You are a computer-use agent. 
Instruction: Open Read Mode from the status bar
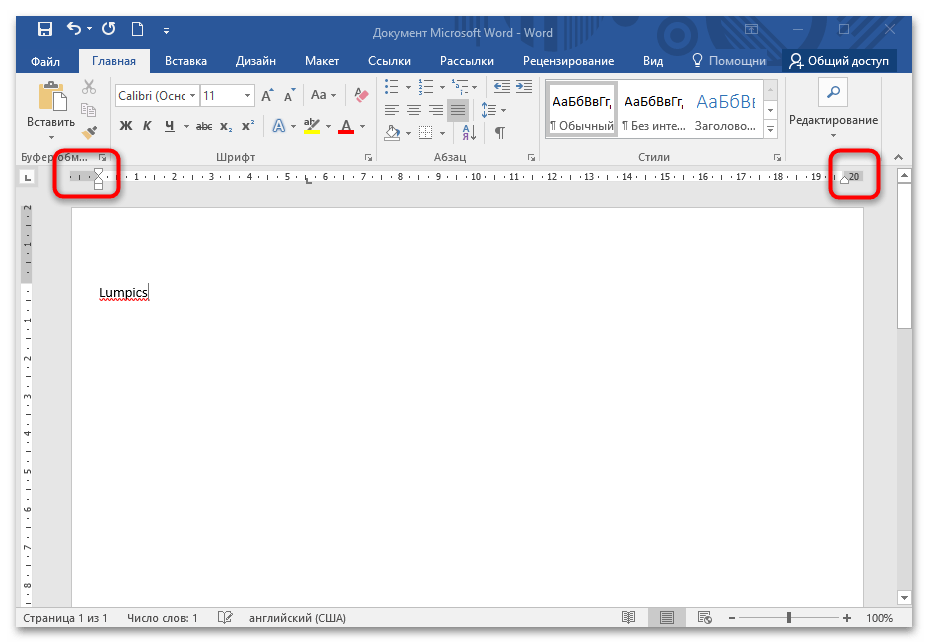point(628,618)
